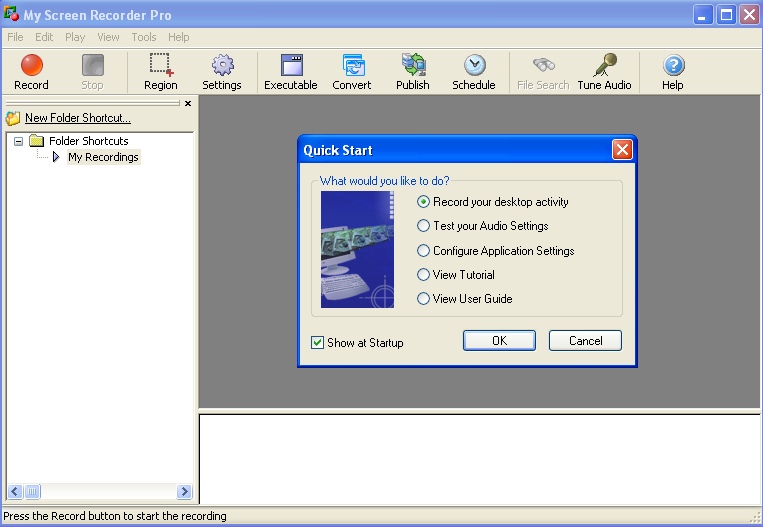The image size is (763, 527).
Task: Click the New Folder Shortcut folder icon
Action: point(13,118)
